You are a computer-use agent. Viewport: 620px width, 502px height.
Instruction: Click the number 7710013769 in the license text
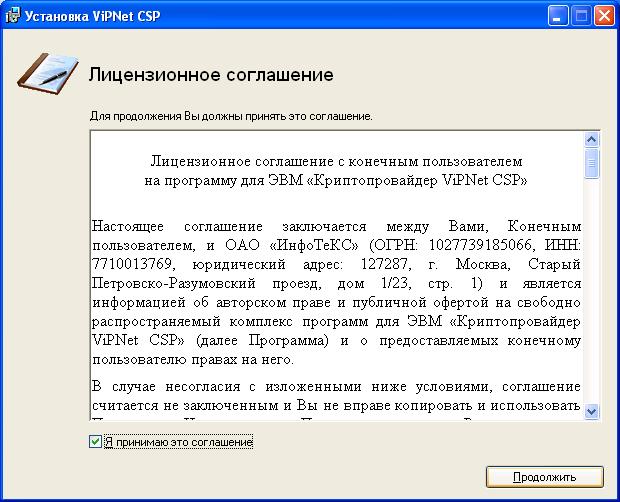(132, 264)
